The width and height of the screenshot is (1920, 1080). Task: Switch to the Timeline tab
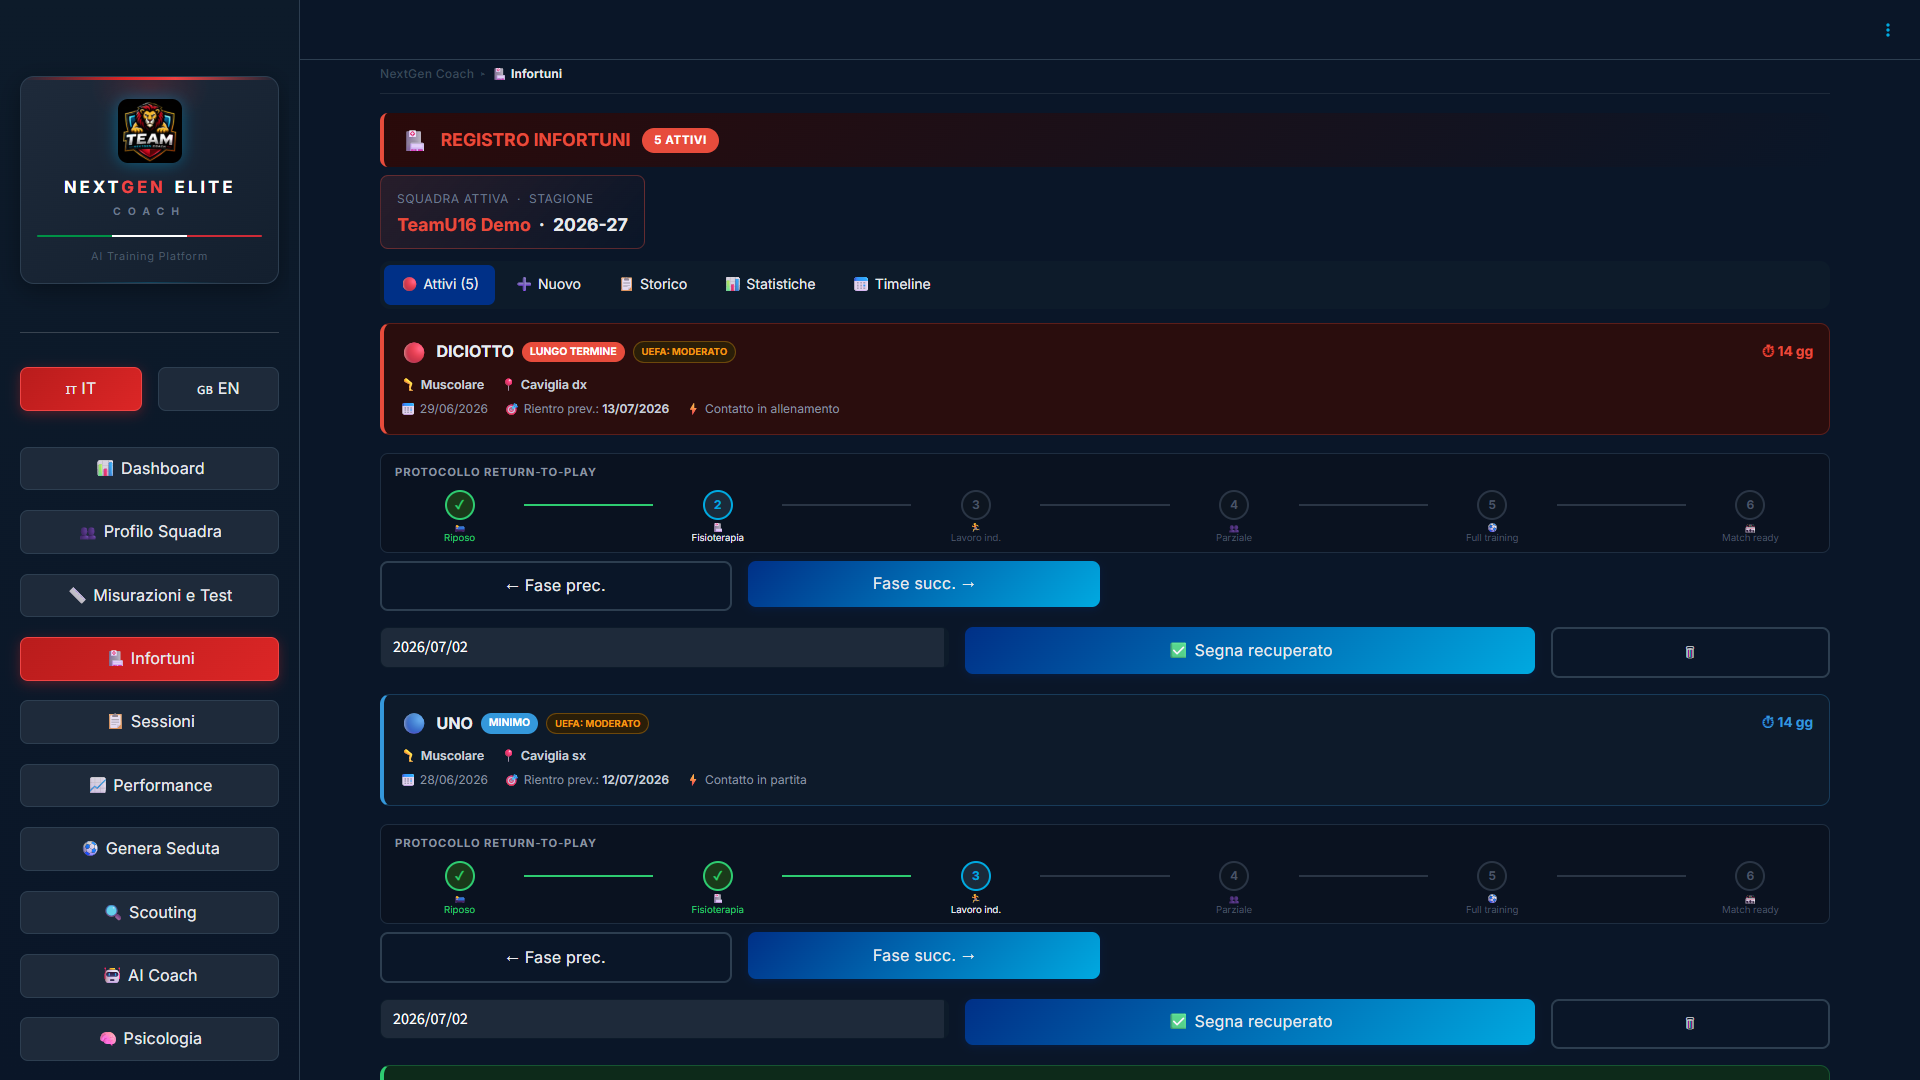point(892,284)
